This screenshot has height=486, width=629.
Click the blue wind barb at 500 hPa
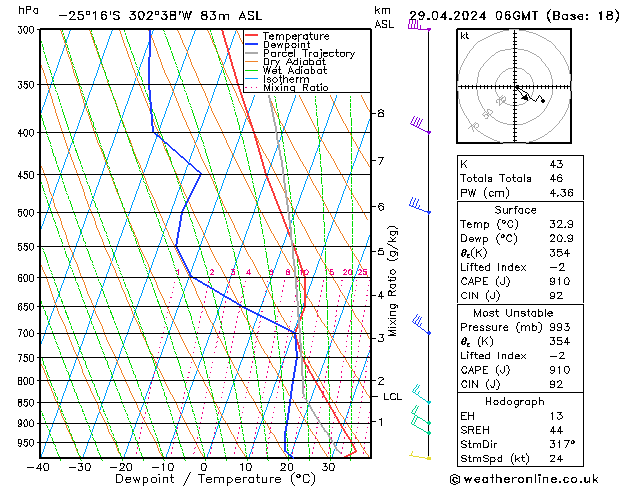click(420, 205)
